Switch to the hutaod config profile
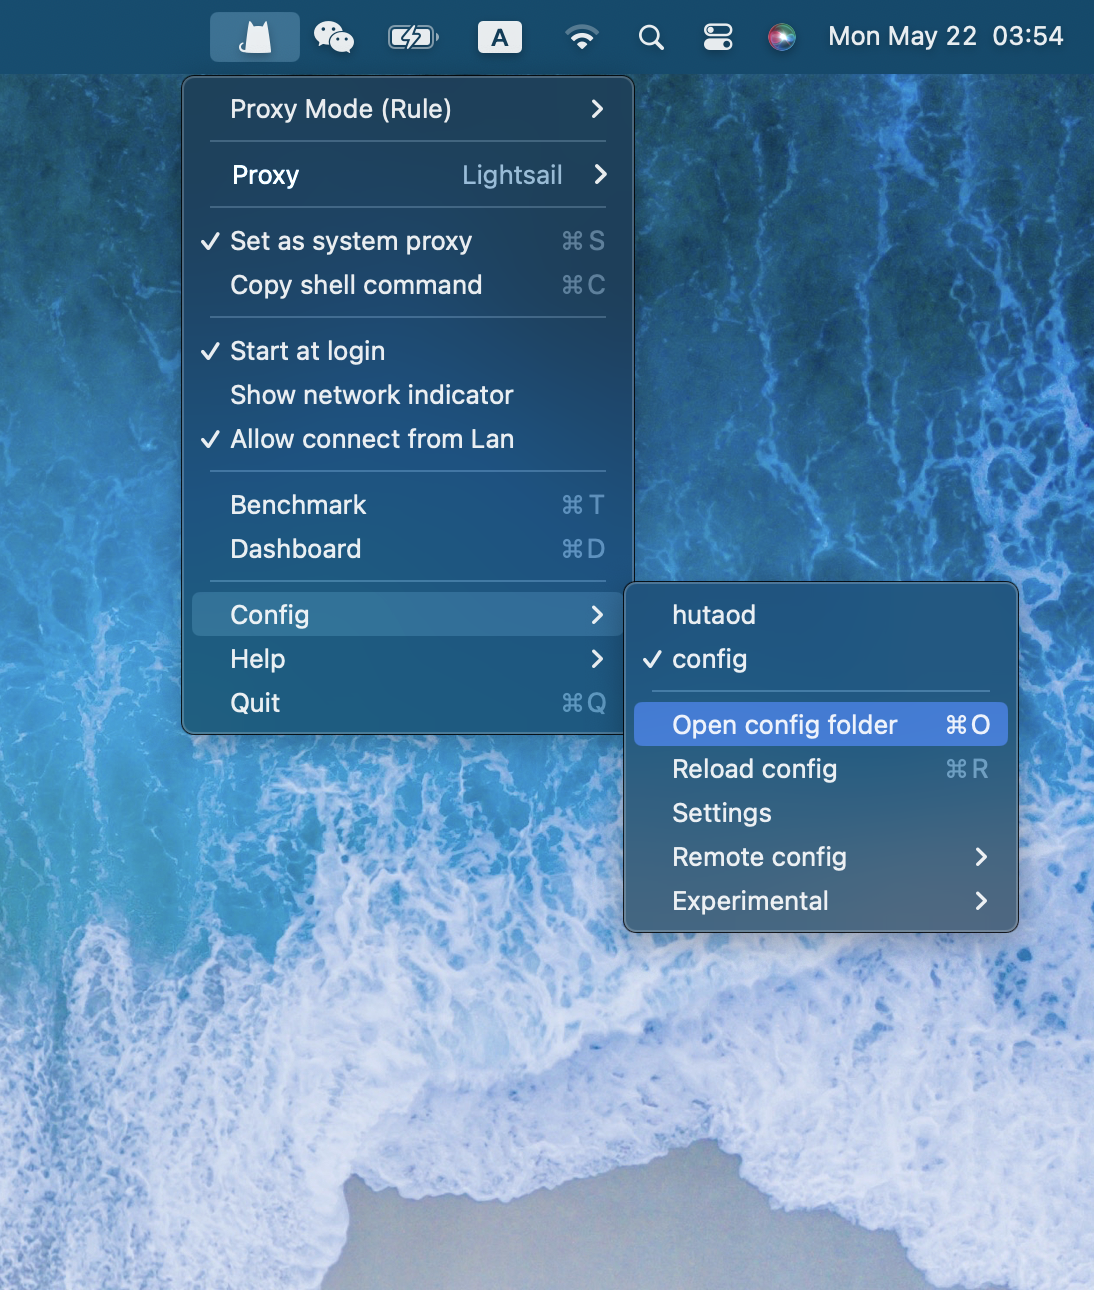1094x1290 pixels. pos(714,615)
